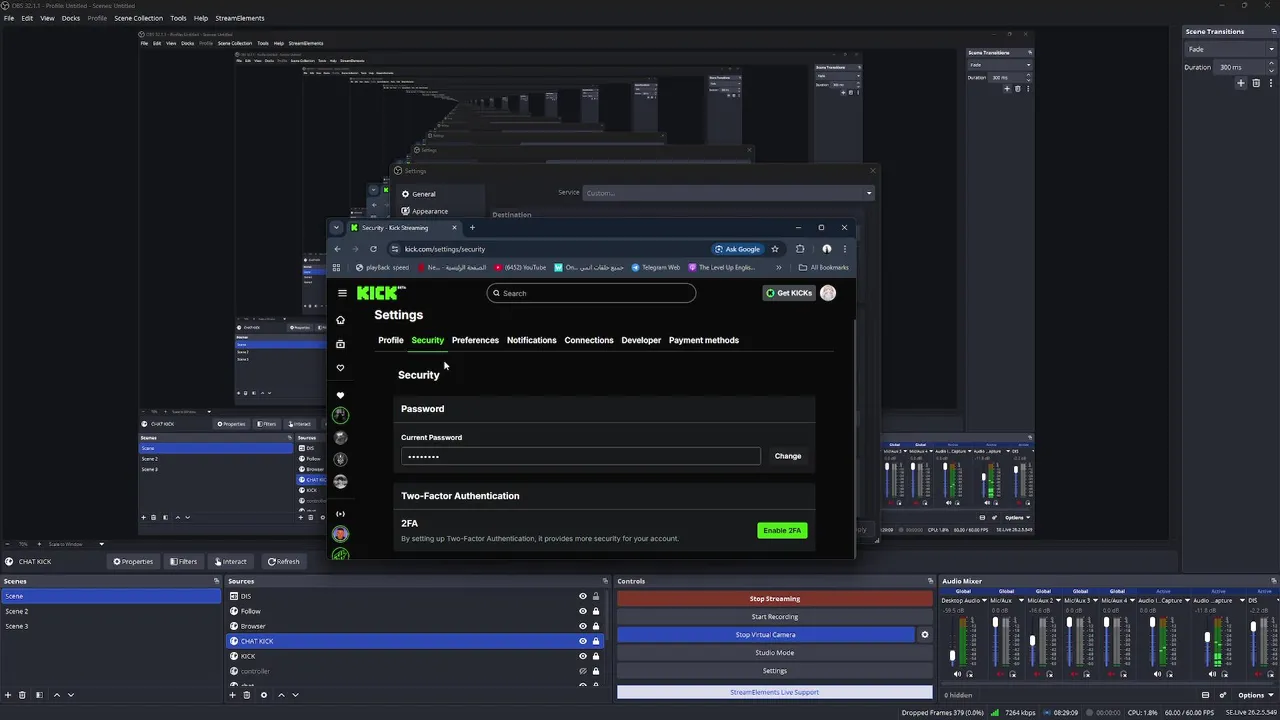Image resolution: width=1280 pixels, height=720 pixels.
Task: Move source down arrow in Sources dock
Action: 295,695
